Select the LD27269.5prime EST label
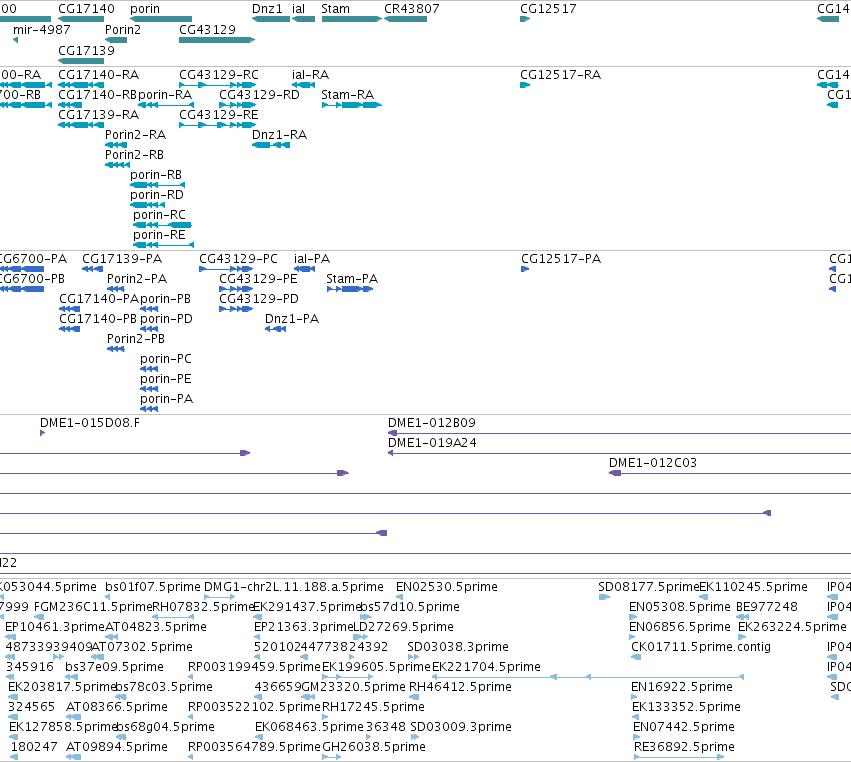Image resolution: width=851 pixels, height=762 pixels. [403, 627]
